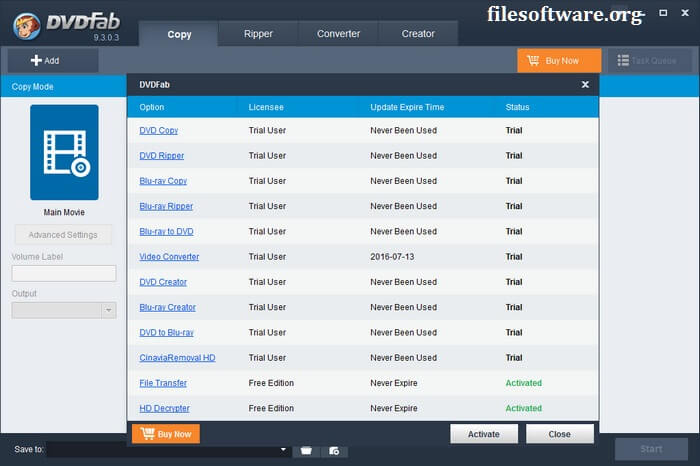Click the Close button in dialog

[x=559, y=434]
